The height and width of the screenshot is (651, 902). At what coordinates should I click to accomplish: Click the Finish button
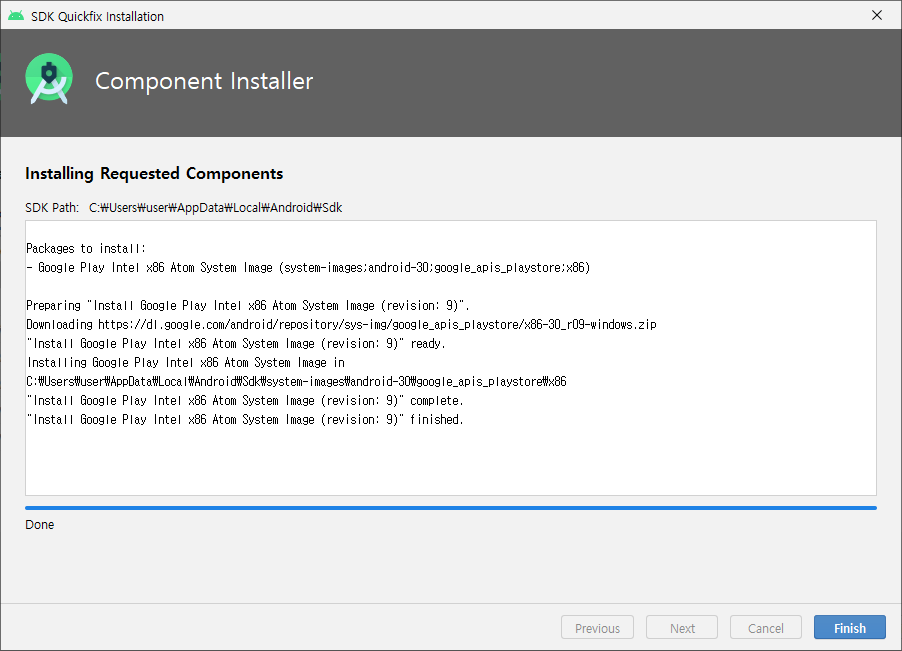(849, 627)
